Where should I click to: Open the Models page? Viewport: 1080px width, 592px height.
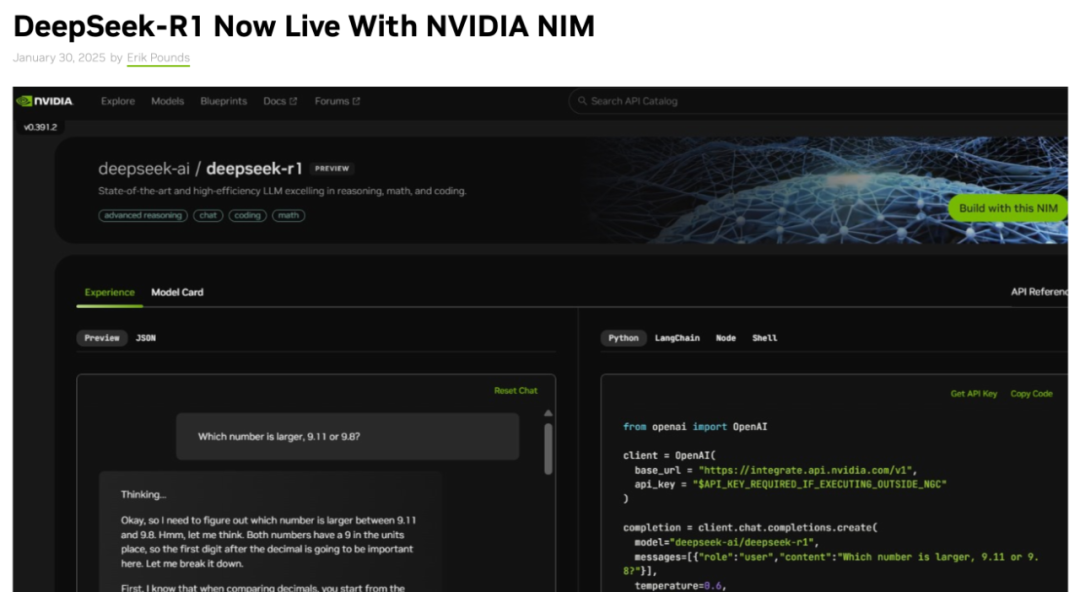[167, 101]
